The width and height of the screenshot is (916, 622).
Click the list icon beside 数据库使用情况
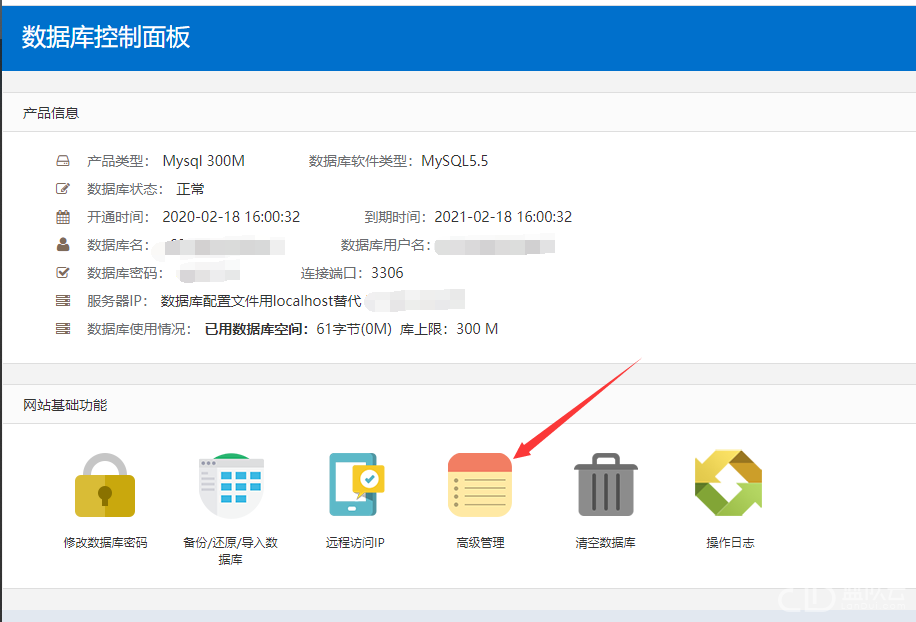63,329
